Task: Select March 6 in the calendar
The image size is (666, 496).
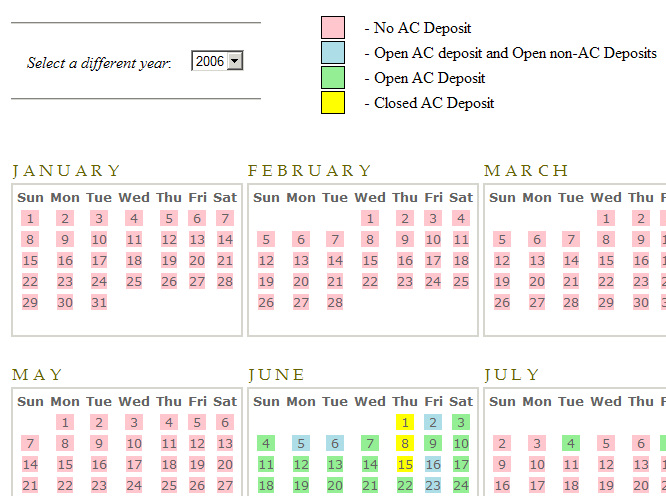Action: (x=537, y=240)
